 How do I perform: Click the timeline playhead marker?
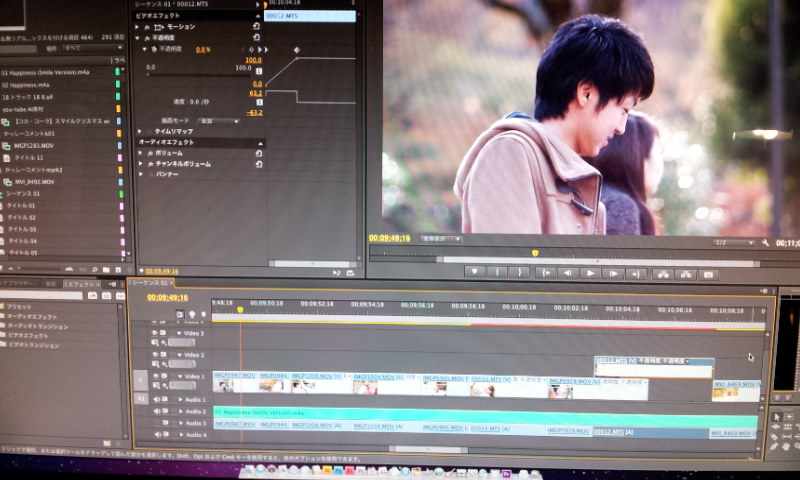(x=240, y=310)
